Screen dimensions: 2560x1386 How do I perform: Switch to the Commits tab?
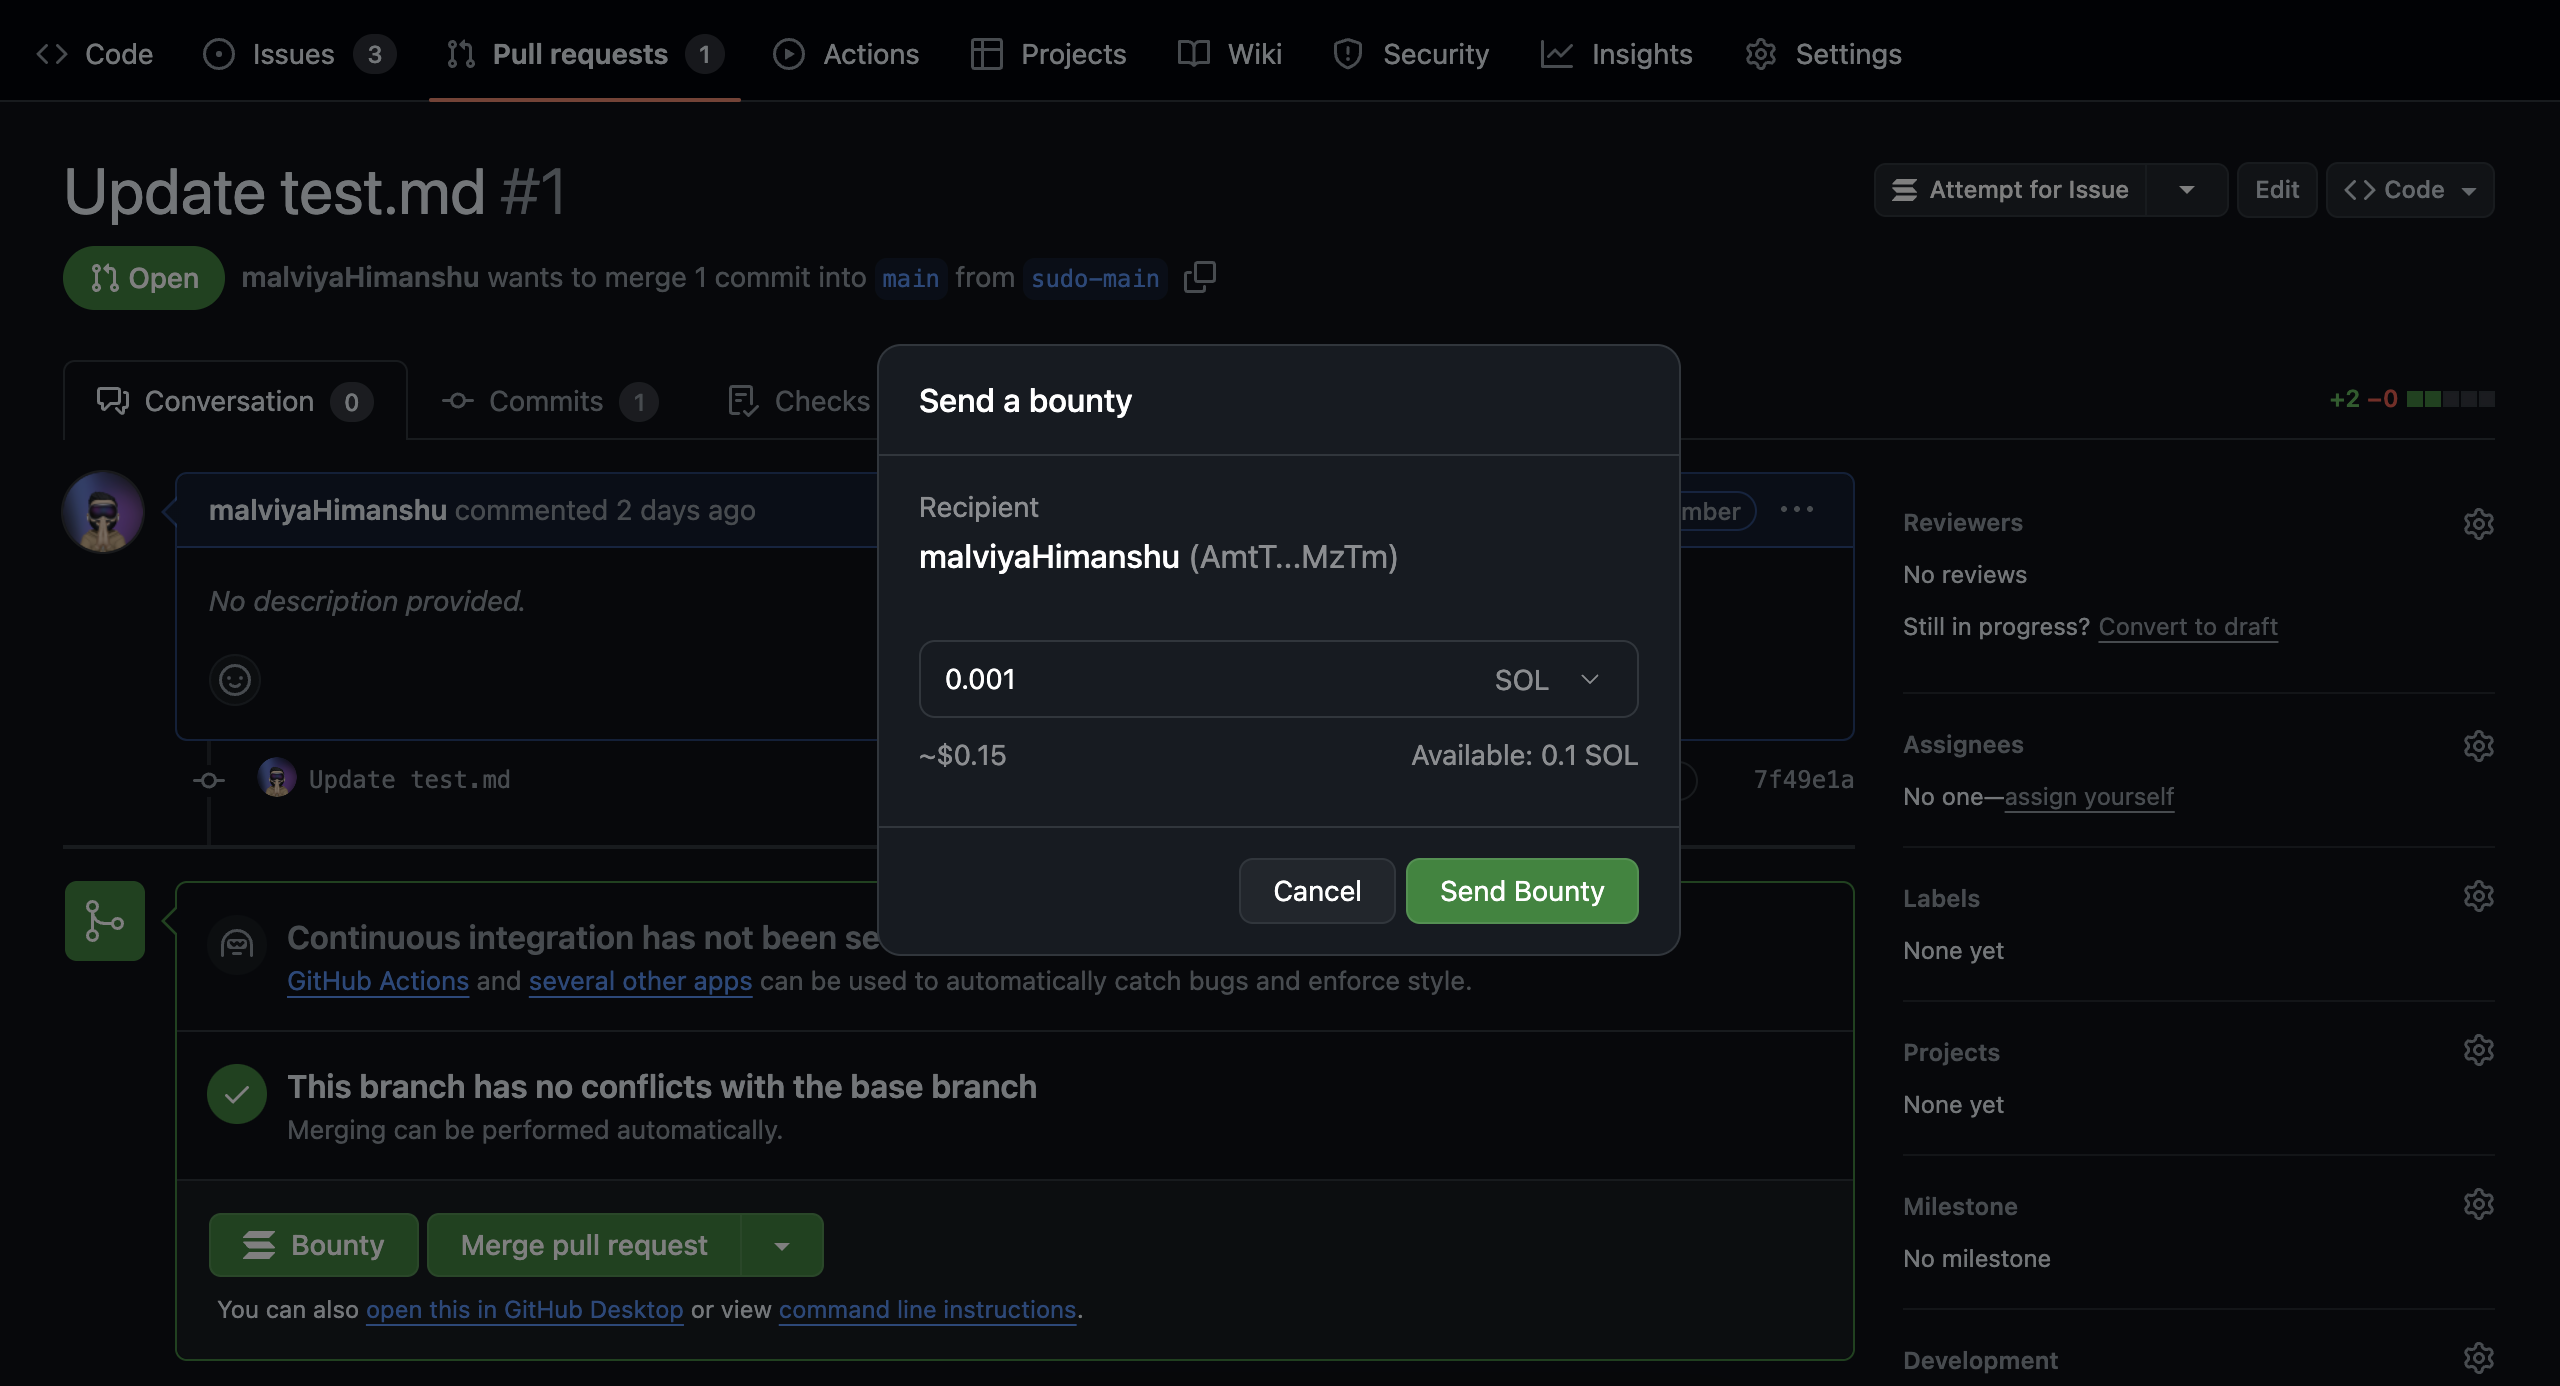click(x=548, y=401)
